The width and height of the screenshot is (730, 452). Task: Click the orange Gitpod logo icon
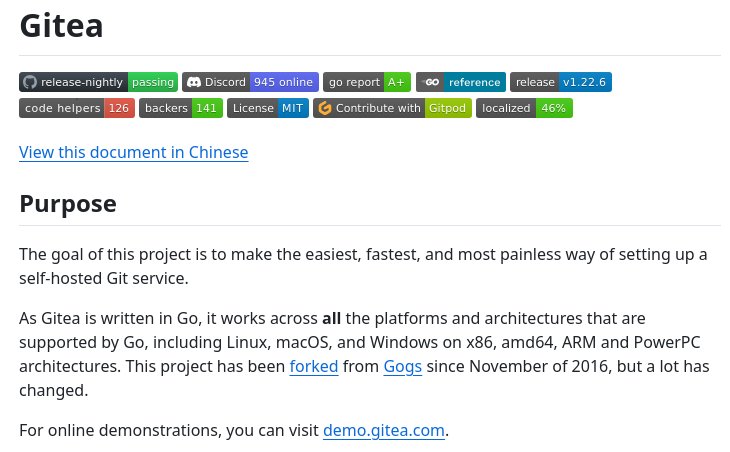(324, 108)
